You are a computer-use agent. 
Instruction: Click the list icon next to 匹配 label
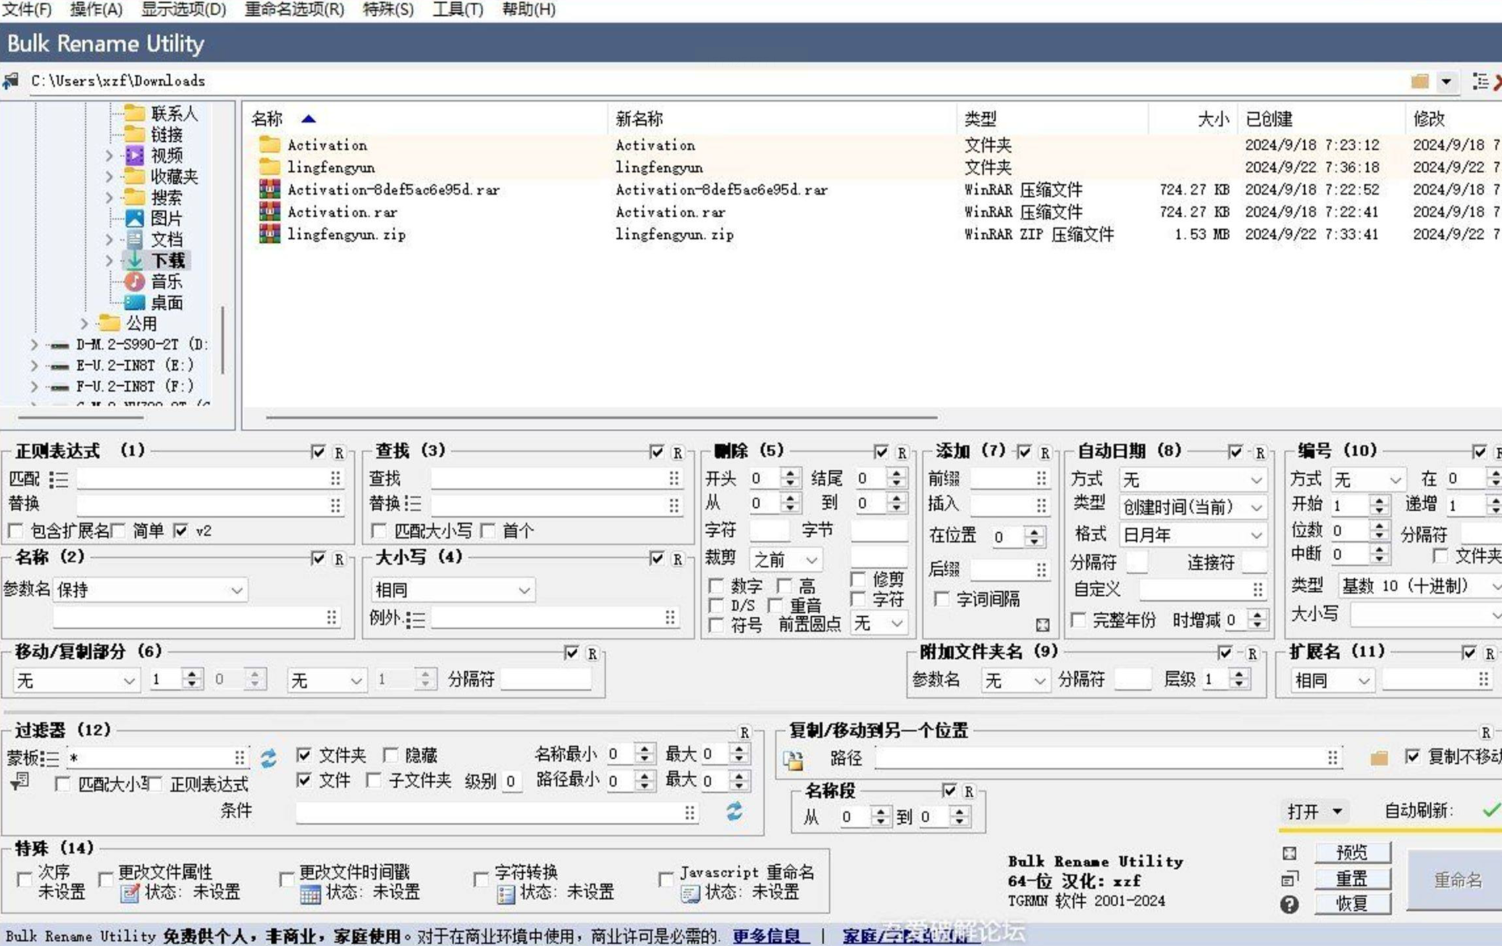click(59, 480)
